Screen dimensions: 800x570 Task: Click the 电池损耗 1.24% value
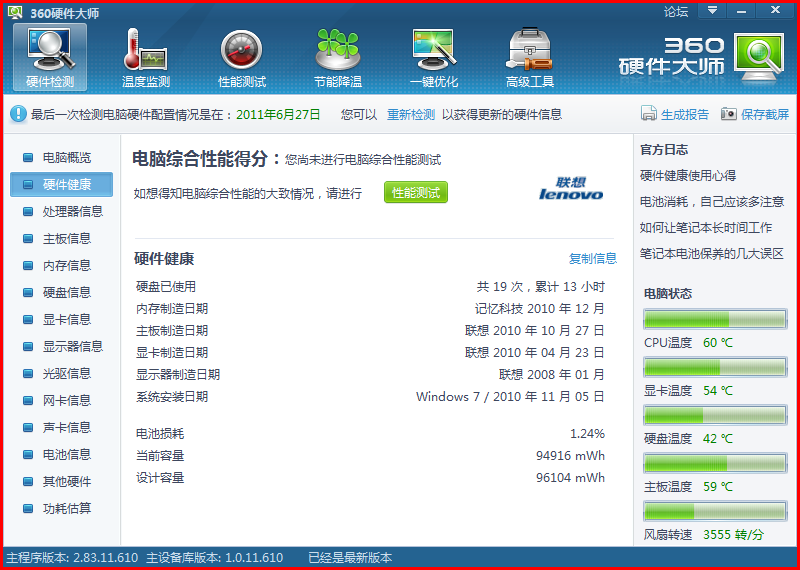pos(587,434)
